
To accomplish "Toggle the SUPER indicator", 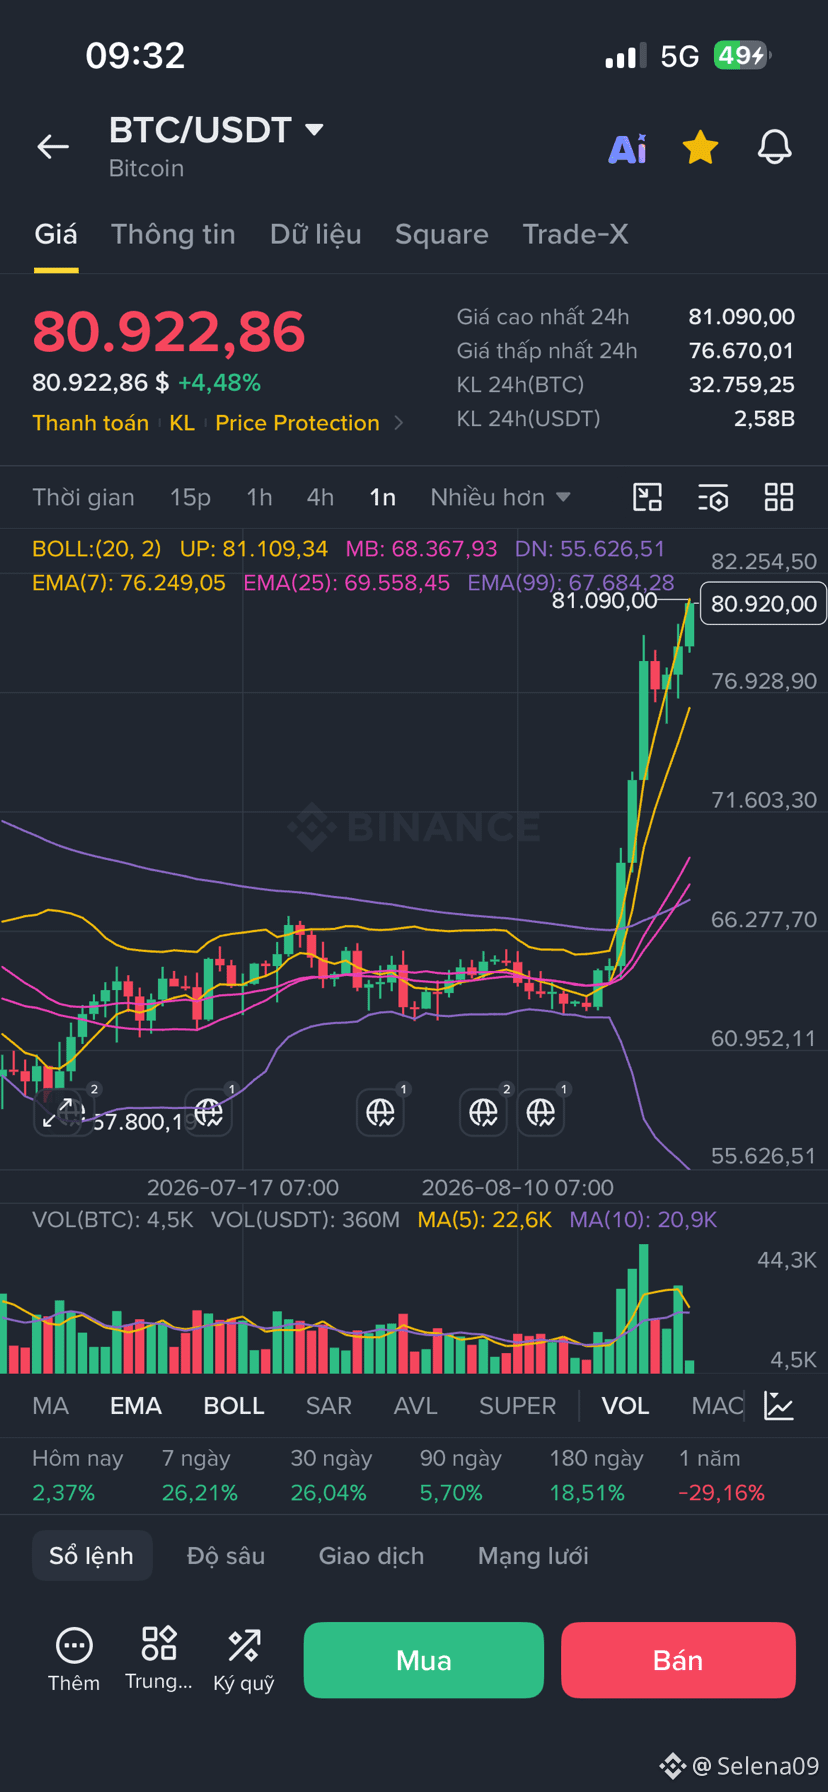I will coord(518,1406).
